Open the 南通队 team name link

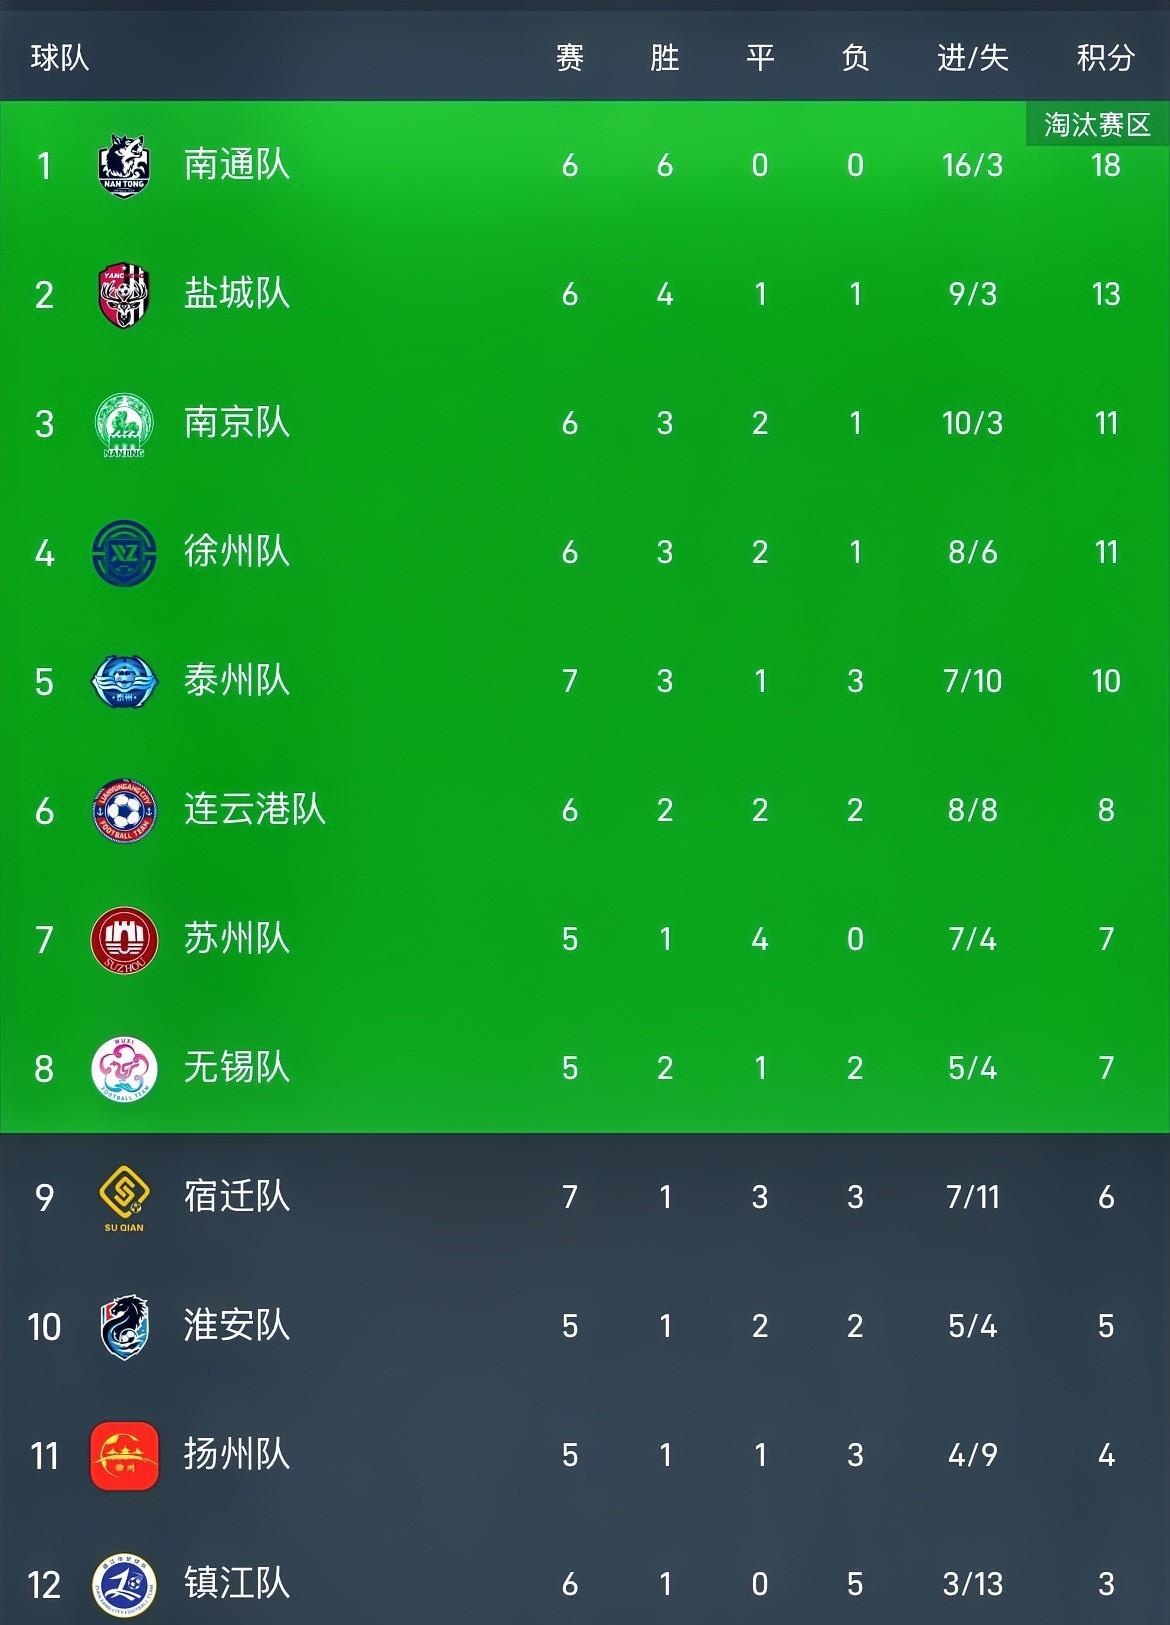tap(237, 165)
